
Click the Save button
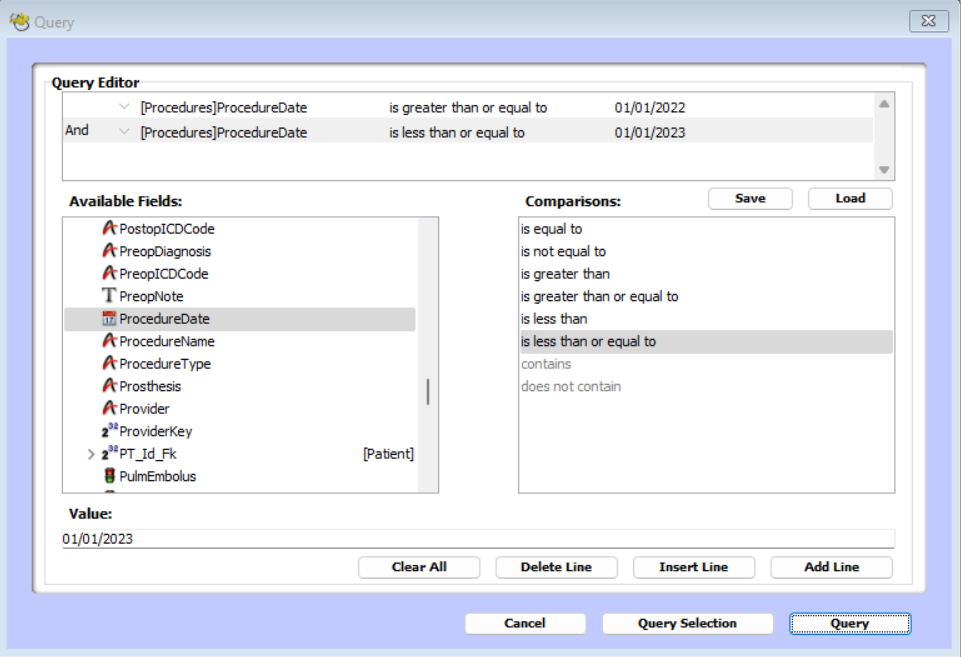(750, 199)
